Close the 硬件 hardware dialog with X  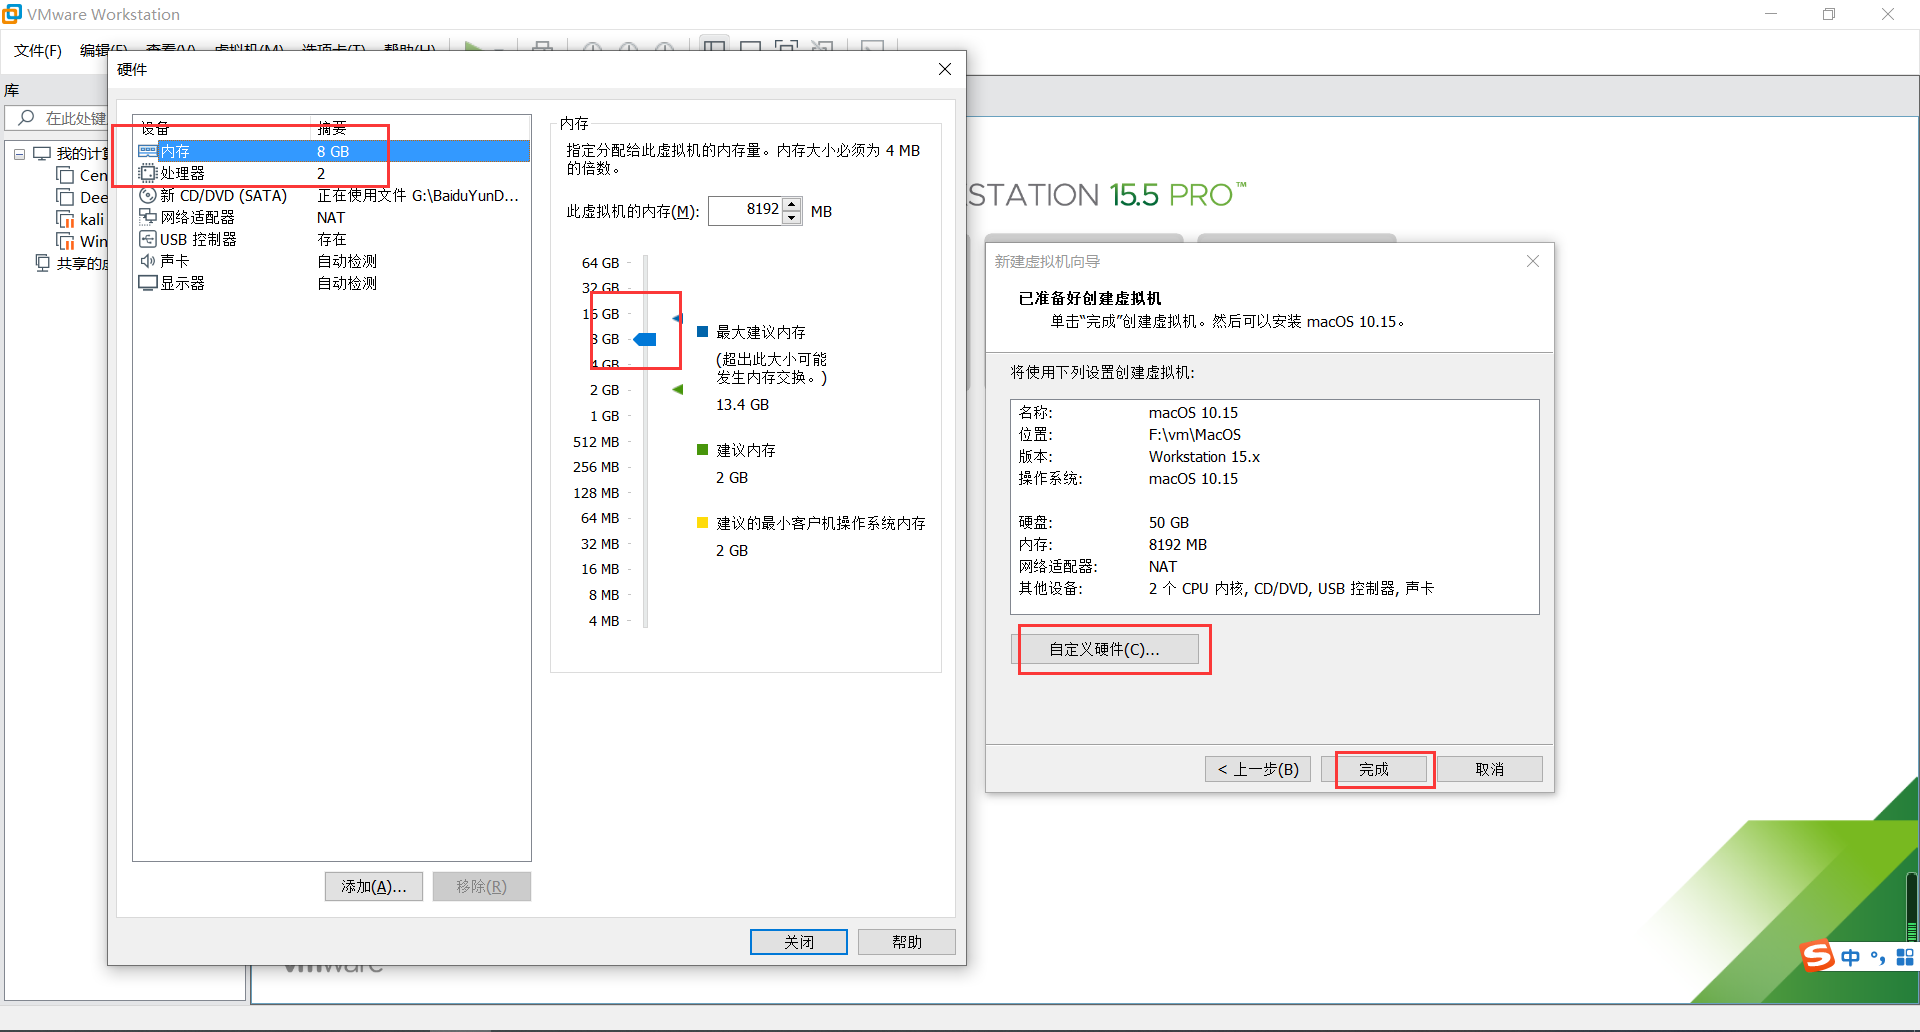945,69
